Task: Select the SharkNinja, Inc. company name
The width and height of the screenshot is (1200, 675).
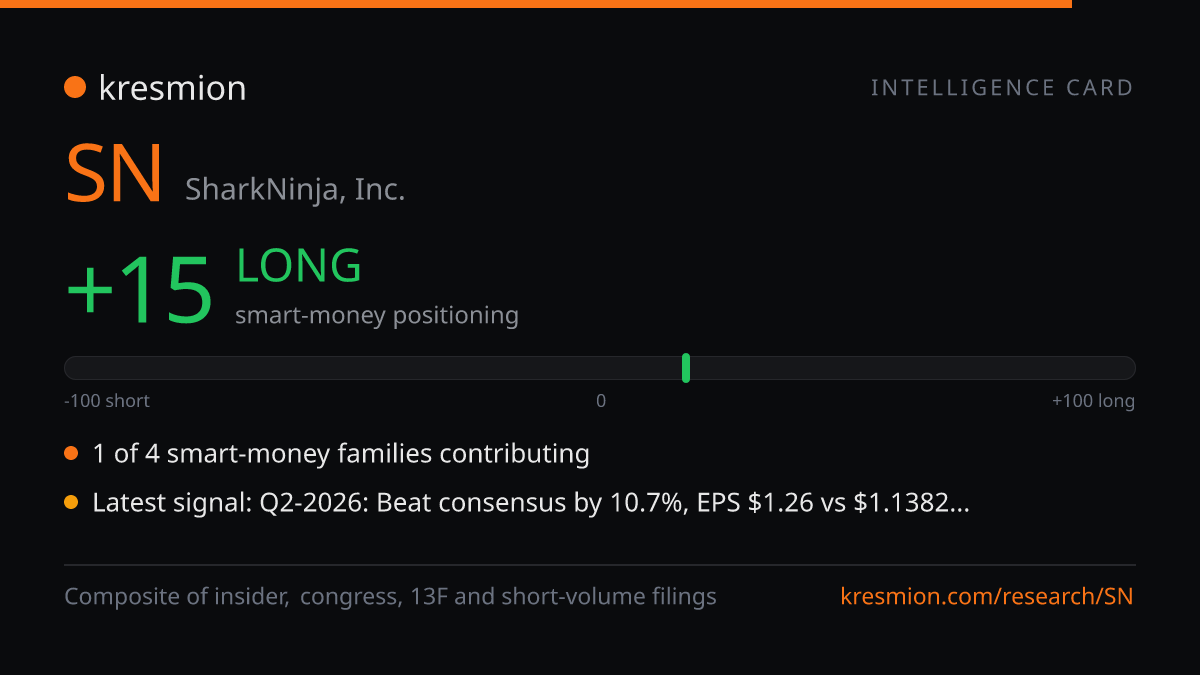Action: (x=295, y=189)
